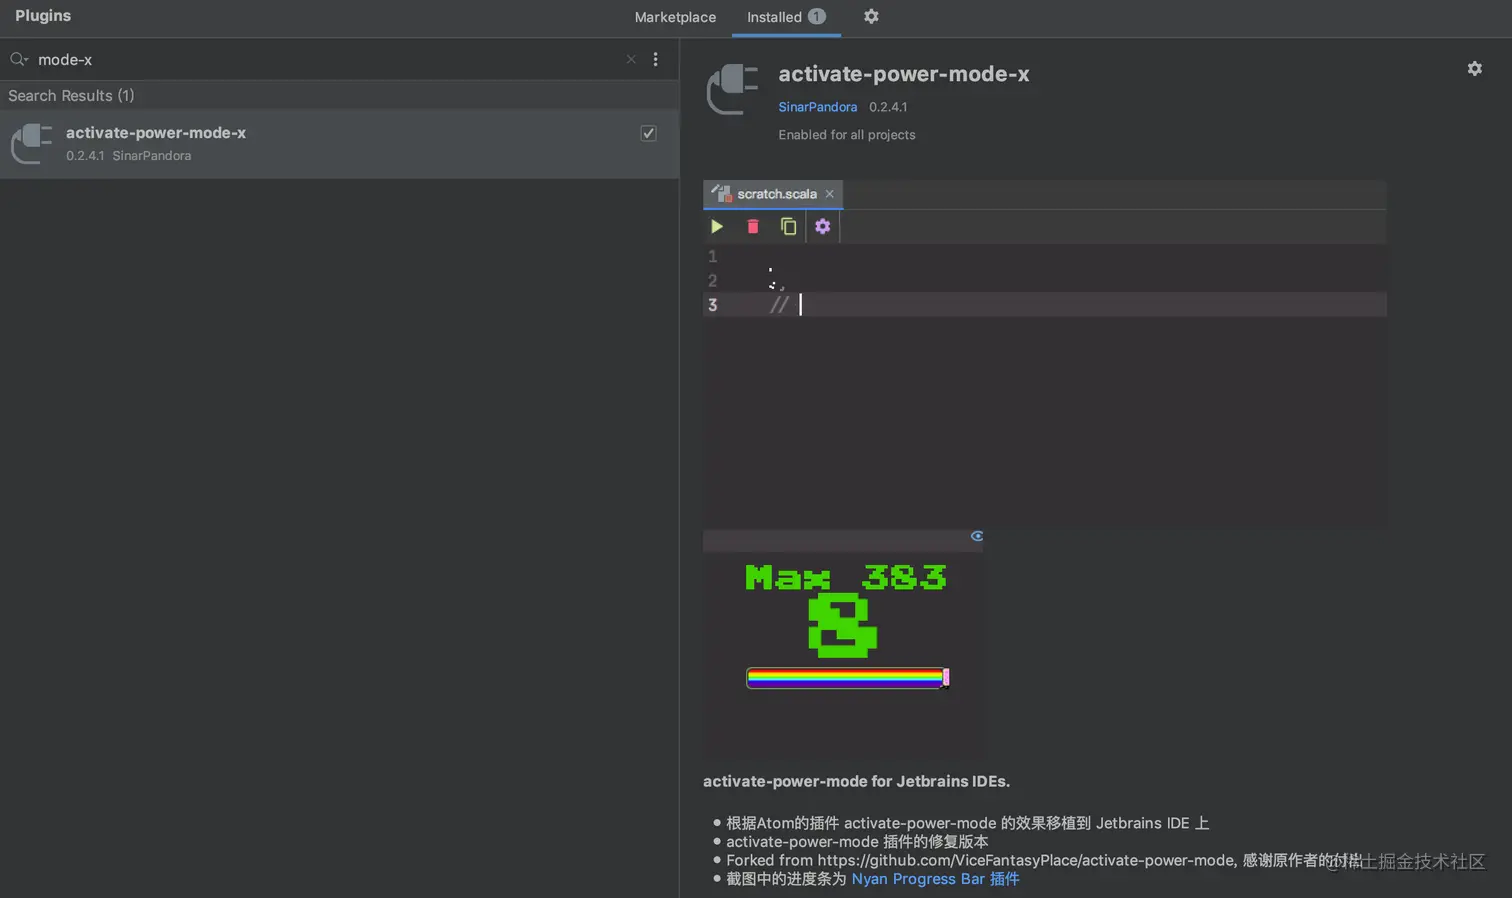Click the 'Plugins' dialog title
1512x898 pixels.
click(43, 16)
